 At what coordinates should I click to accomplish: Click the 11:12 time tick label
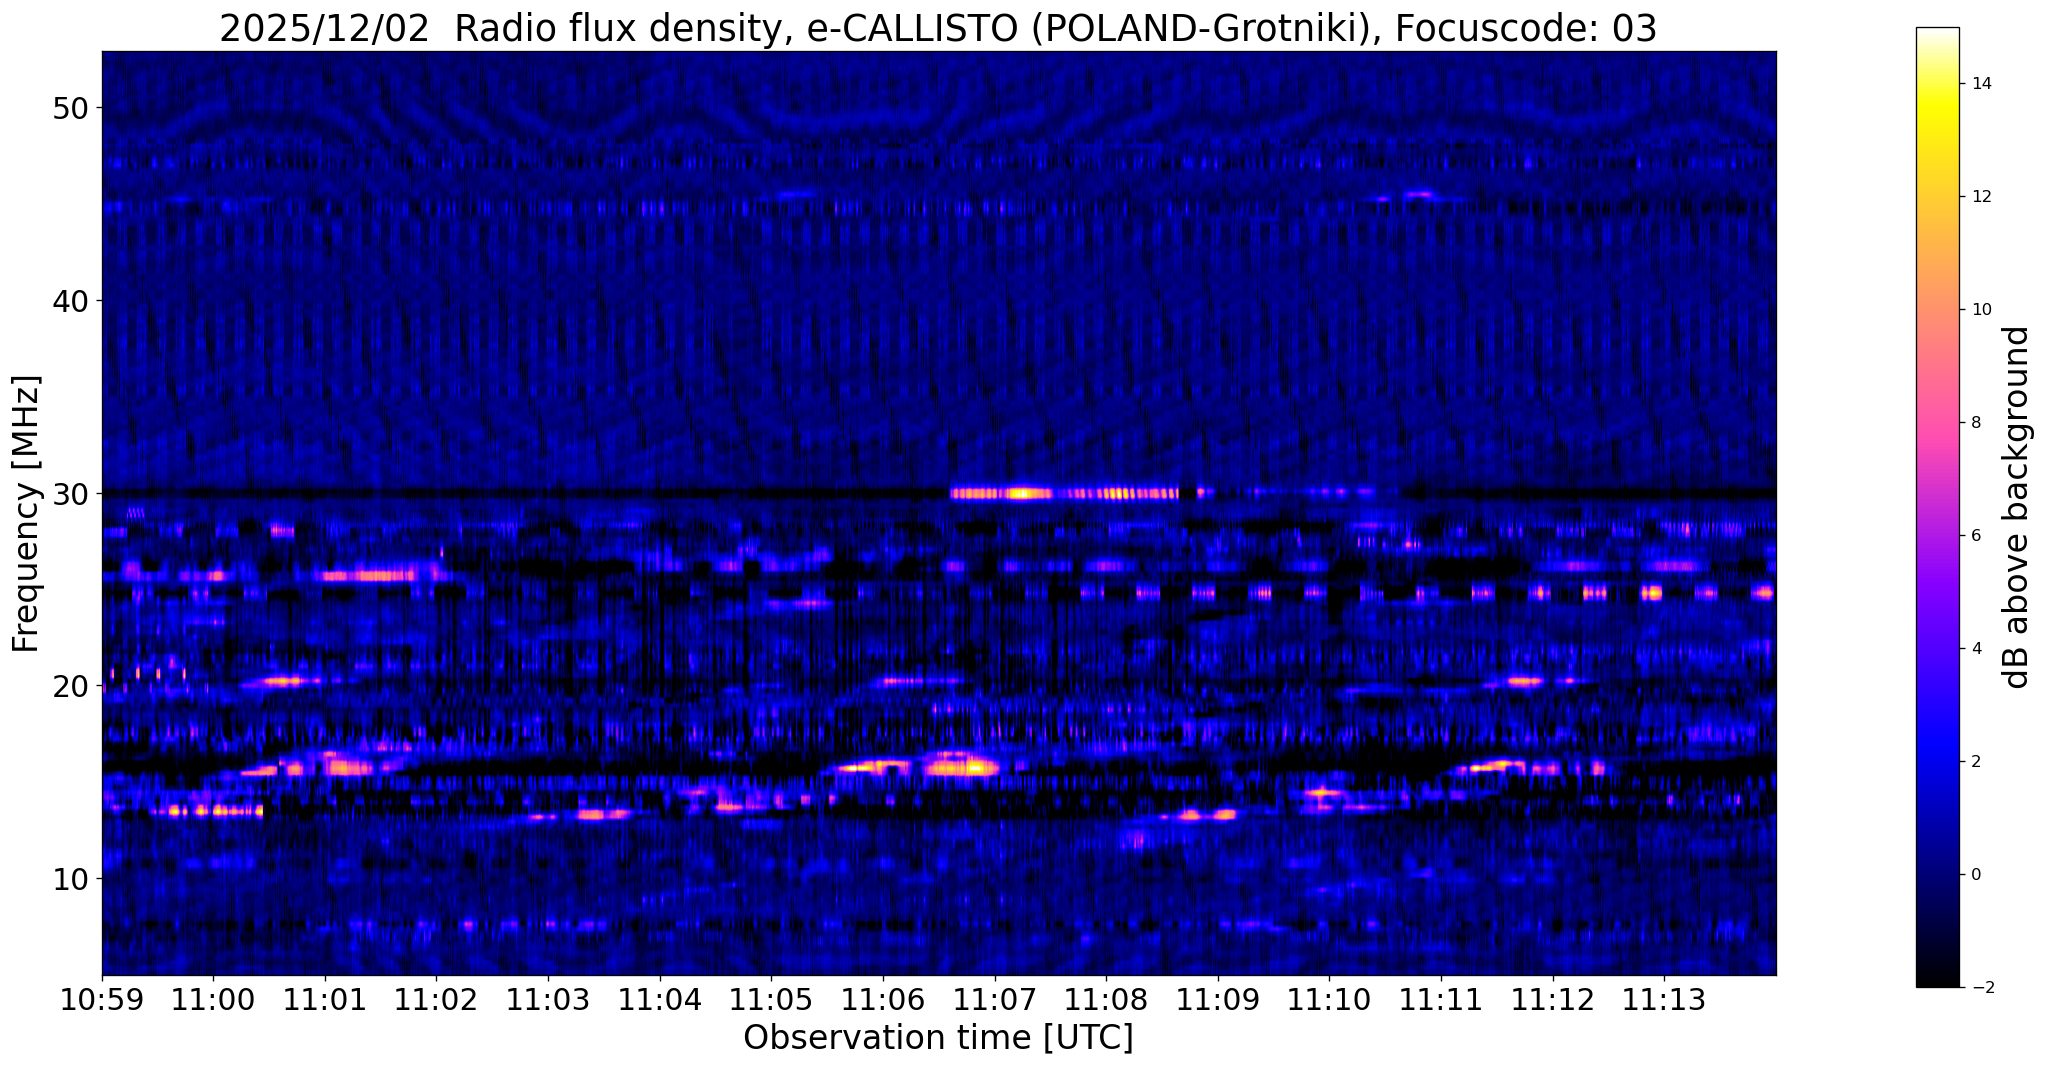(x=1553, y=999)
